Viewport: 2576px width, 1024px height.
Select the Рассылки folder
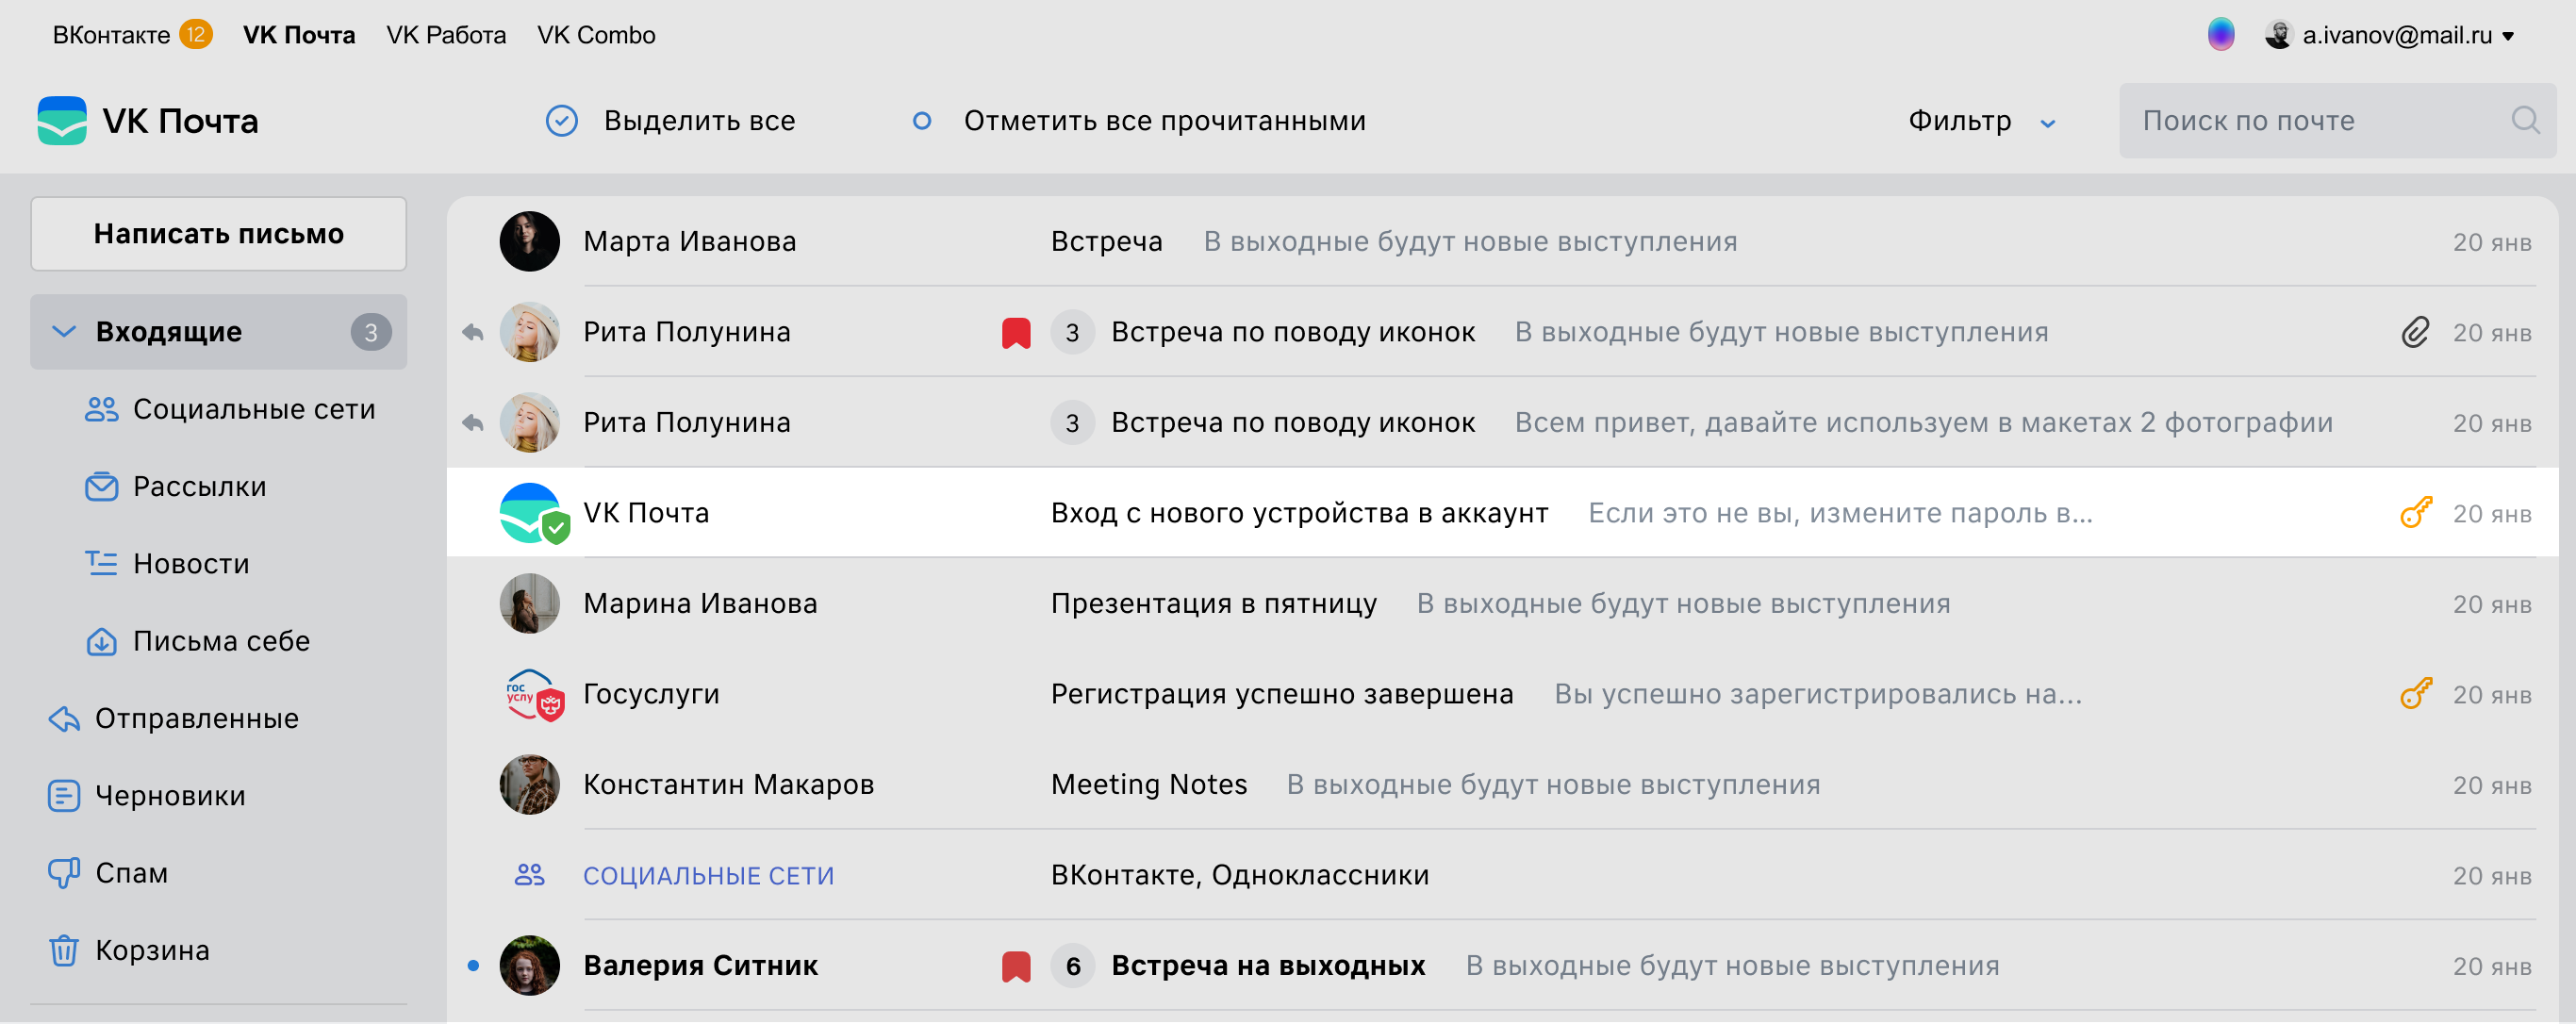point(200,487)
